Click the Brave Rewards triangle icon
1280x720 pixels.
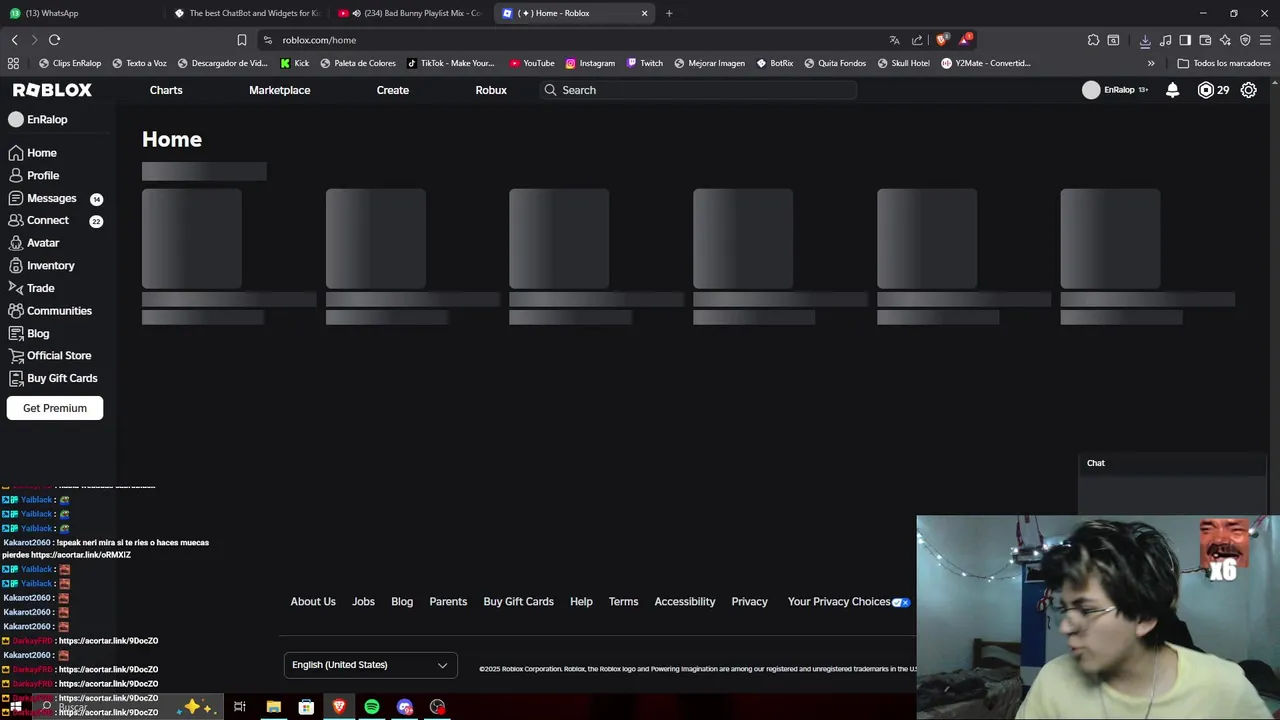click(965, 40)
